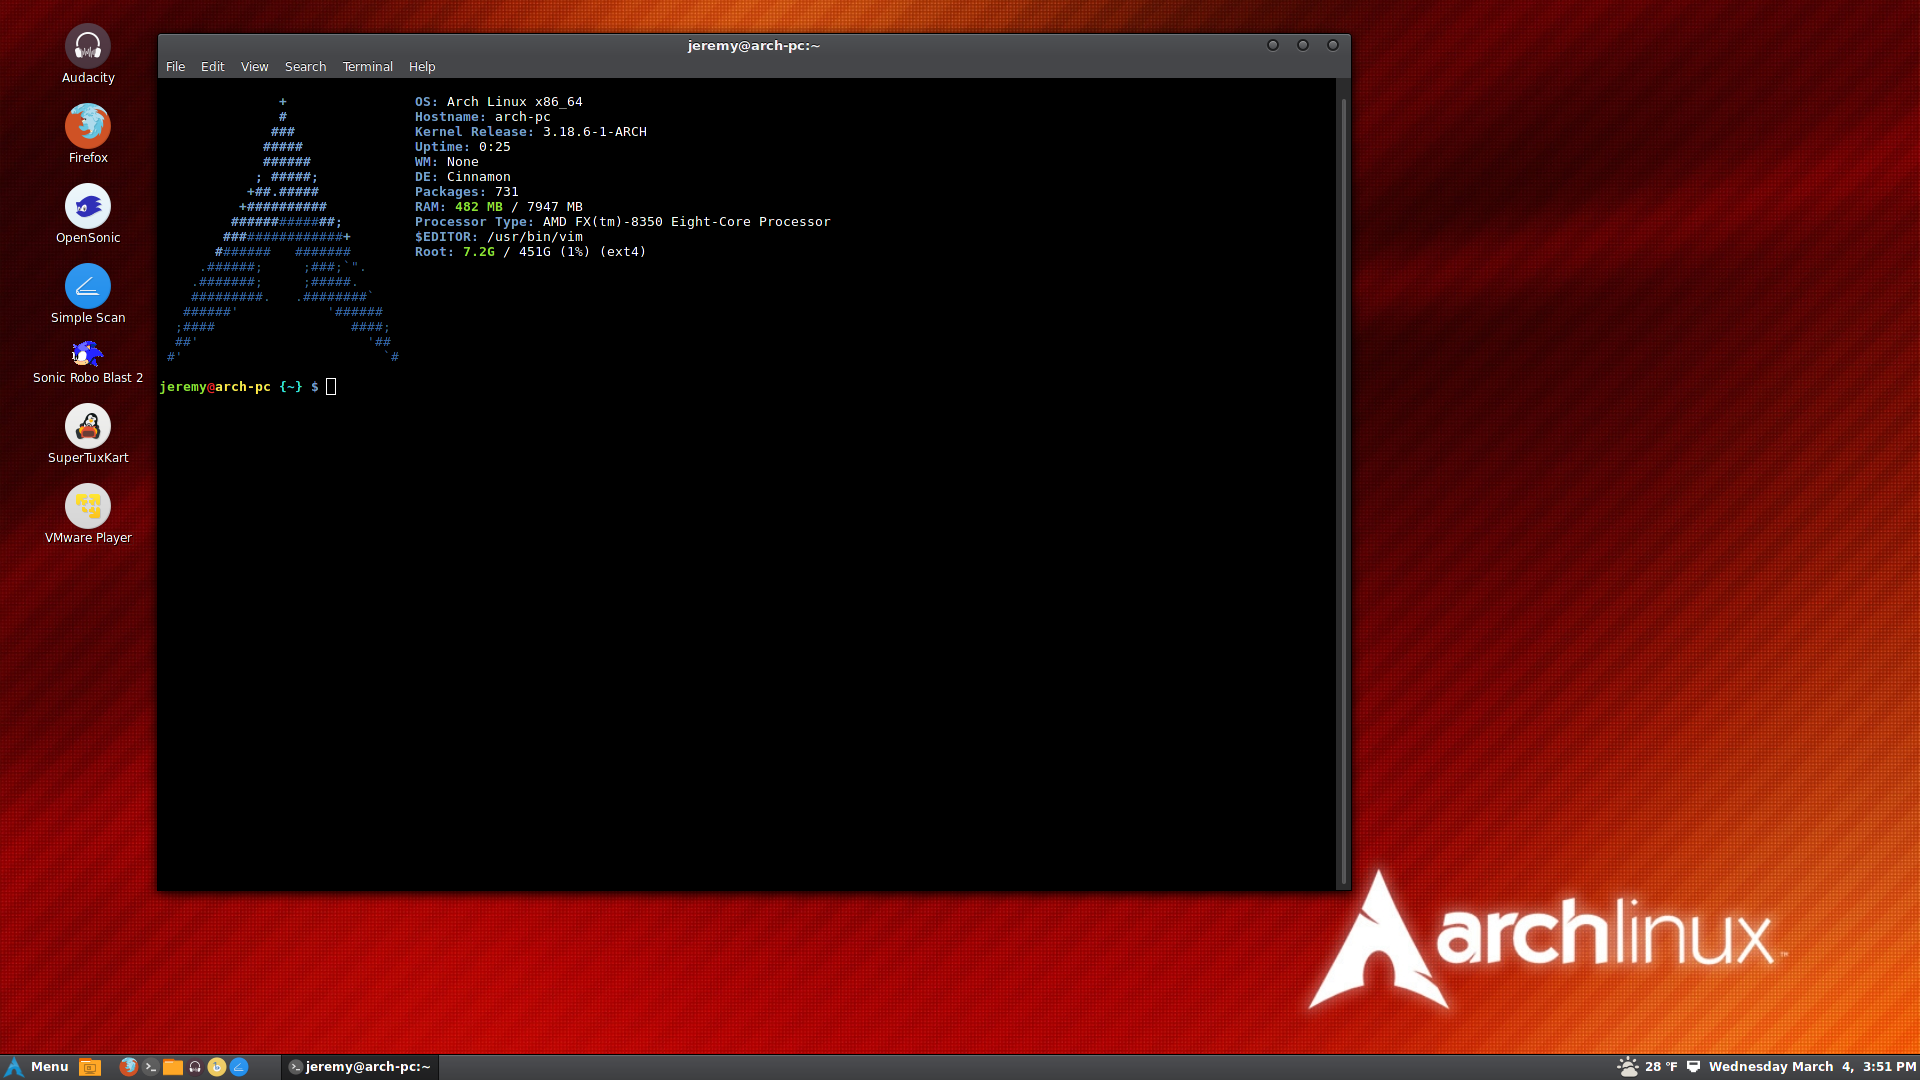
Task: Open the file manager folder in the panel
Action: tap(173, 1067)
